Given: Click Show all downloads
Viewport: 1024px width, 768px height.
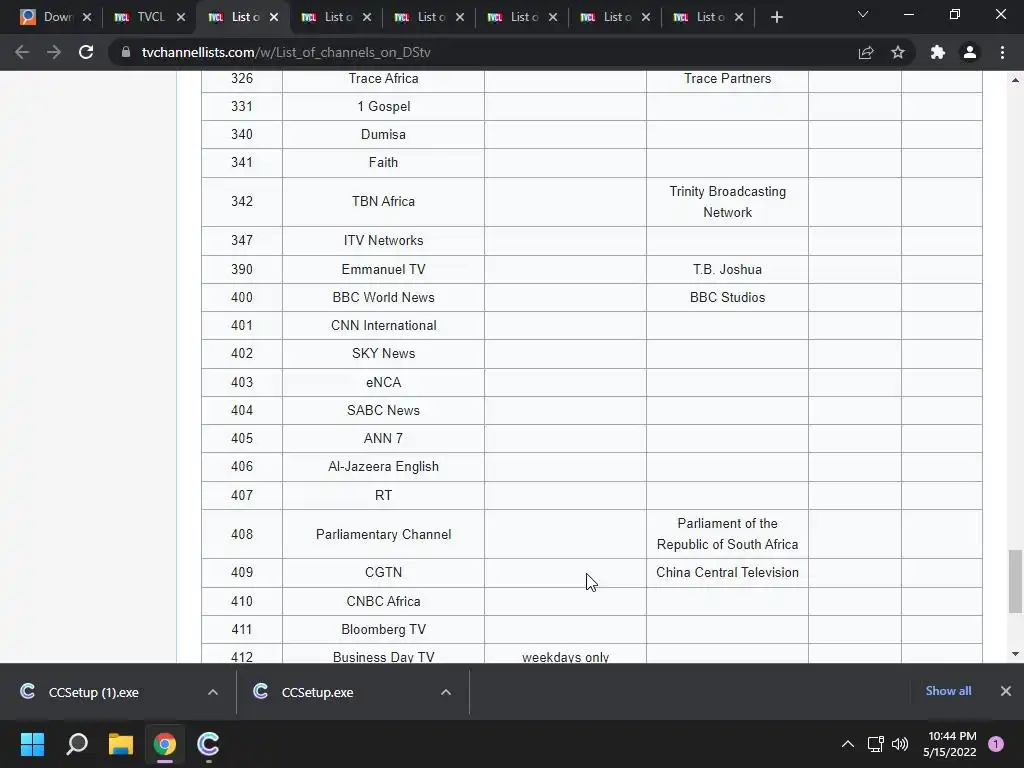Looking at the screenshot, I should [948, 691].
